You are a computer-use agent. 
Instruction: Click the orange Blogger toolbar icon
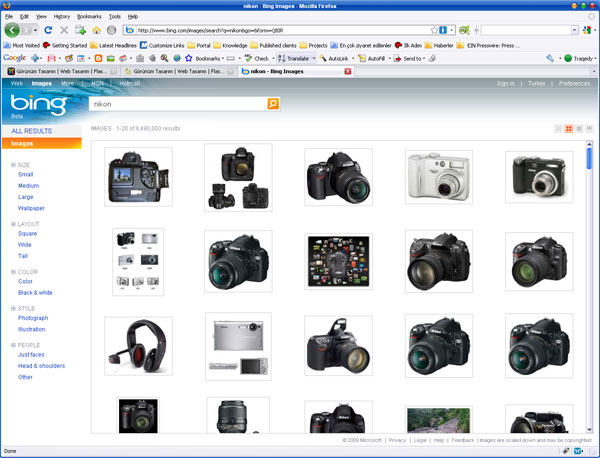click(98, 58)
